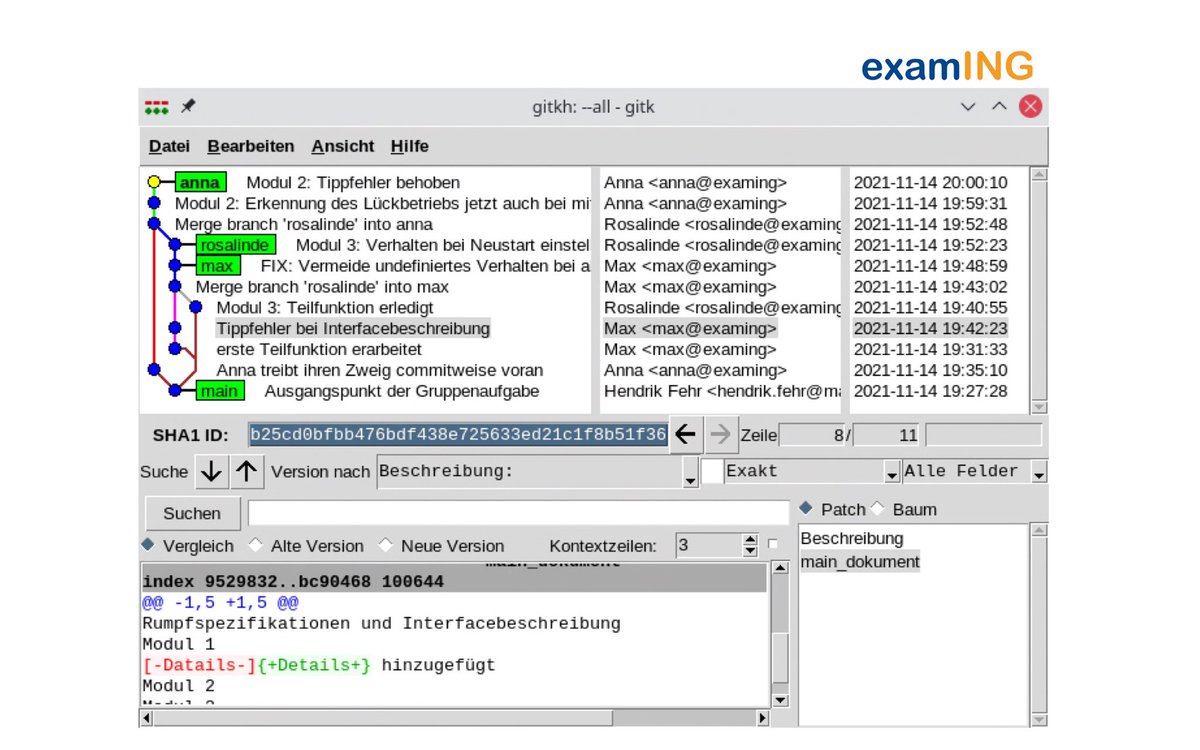Click the vertical scrollbar thumb in diff pane
Viewport: 1200px width, 750px height.
(780, 656)
